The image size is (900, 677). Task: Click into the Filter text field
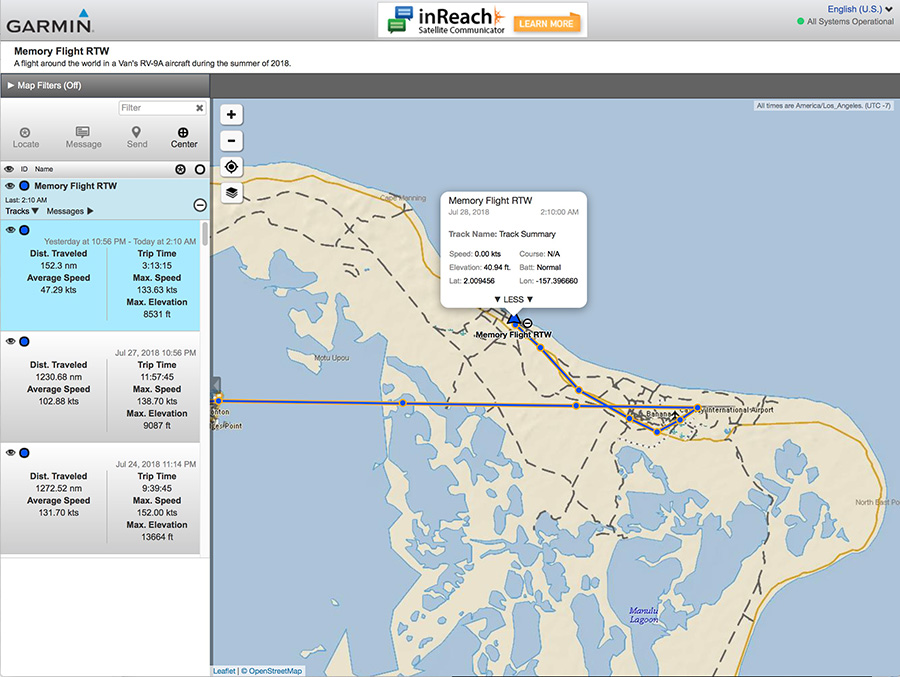pos(155,108)
